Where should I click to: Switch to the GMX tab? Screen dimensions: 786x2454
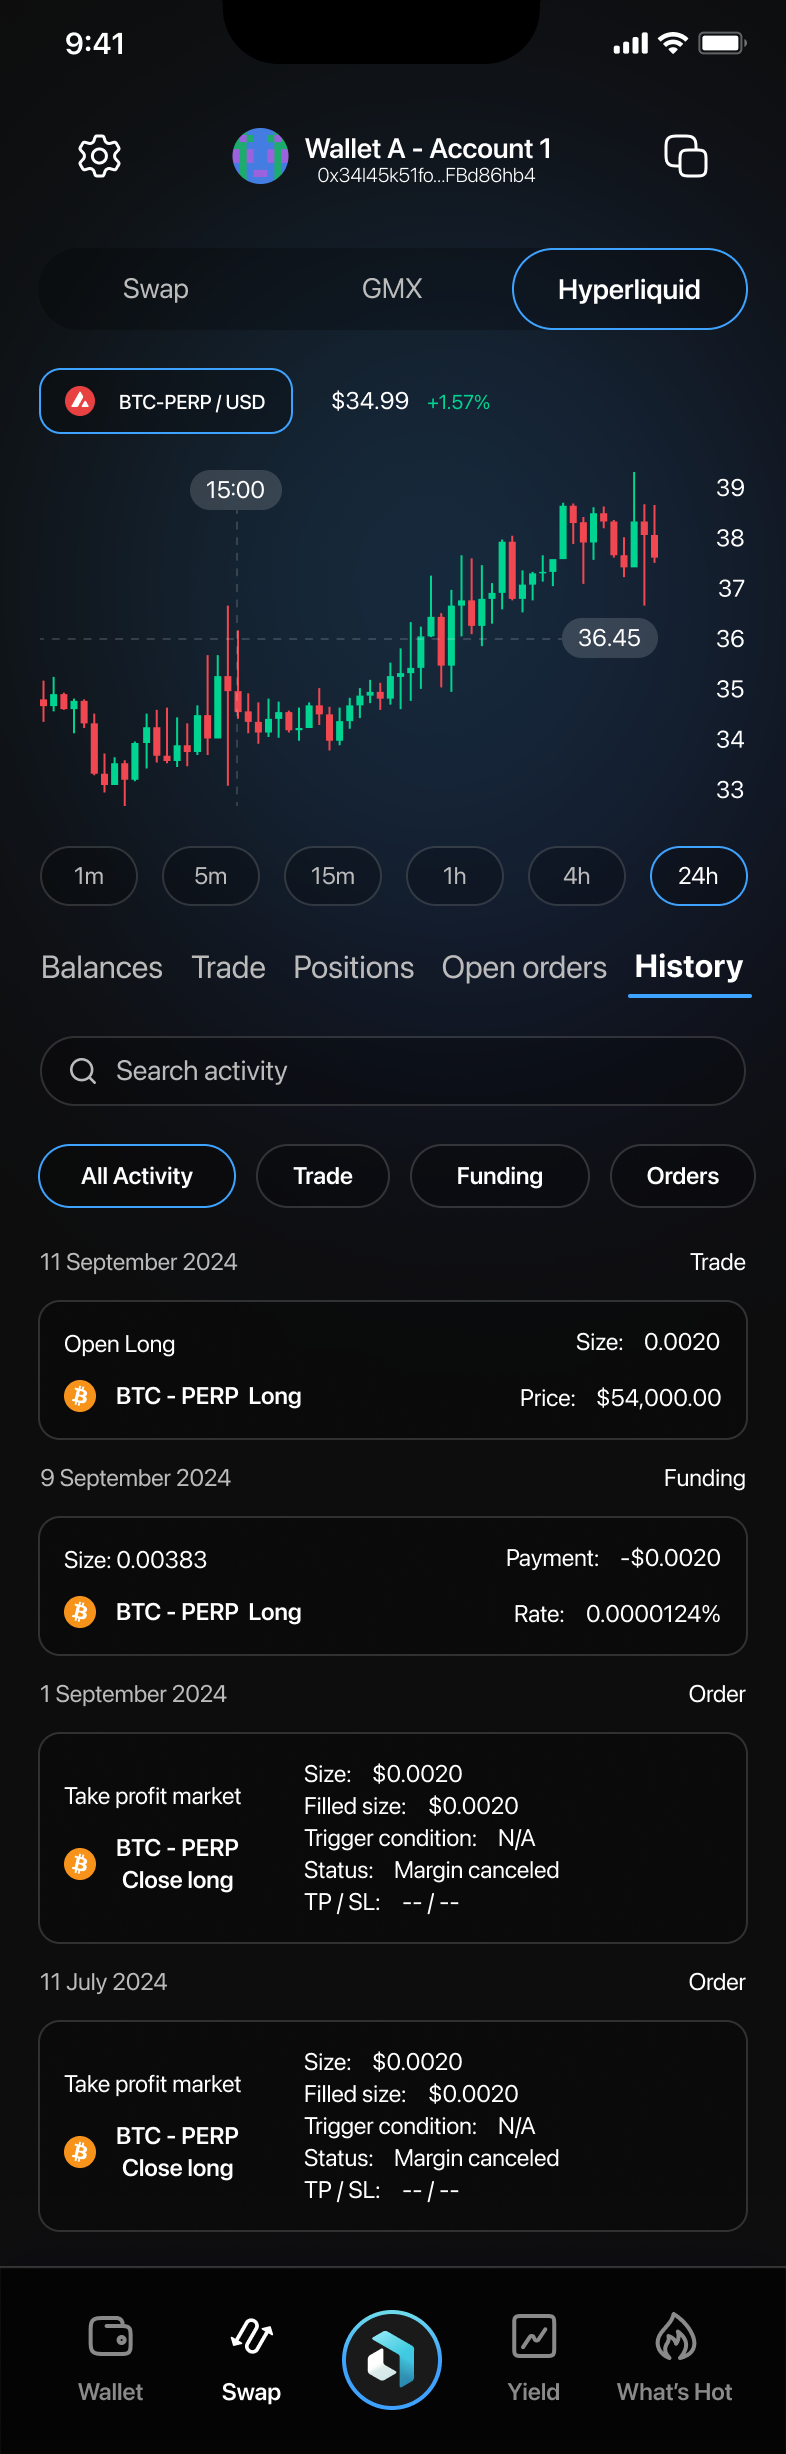click(x=392, y=289)
